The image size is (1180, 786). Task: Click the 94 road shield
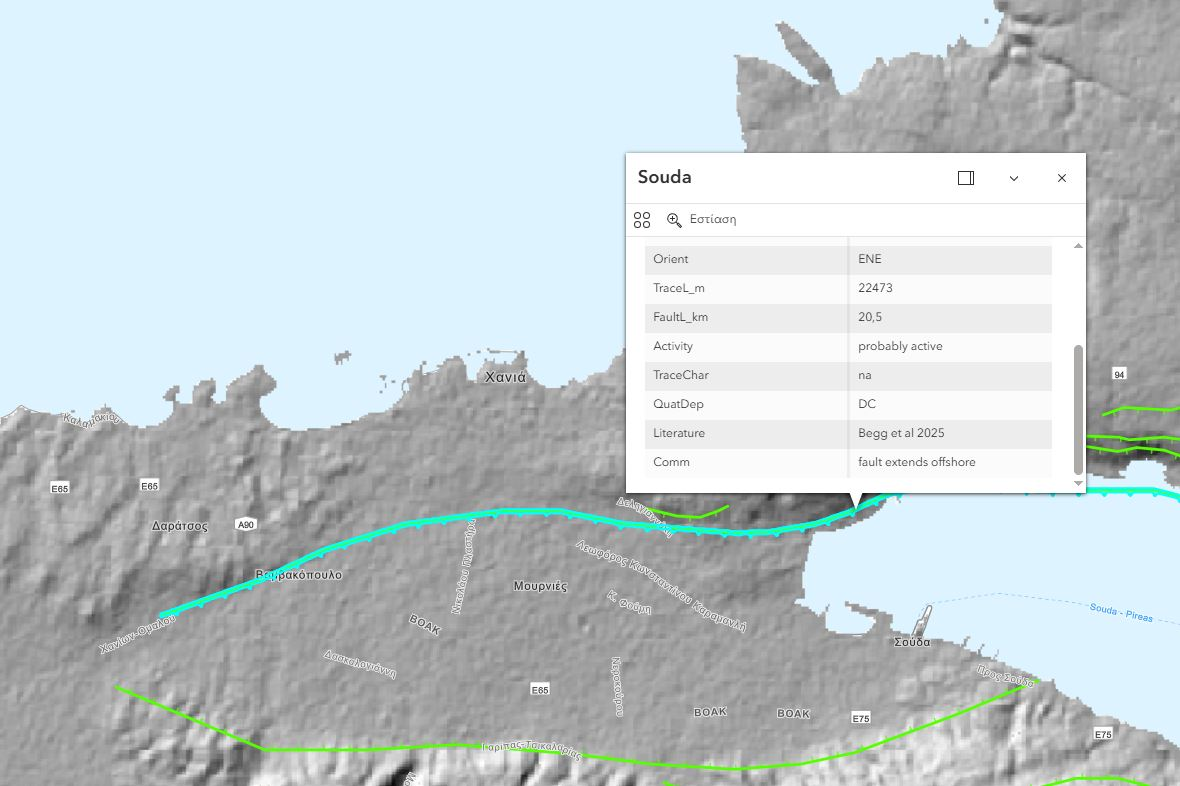(1119, 374)
